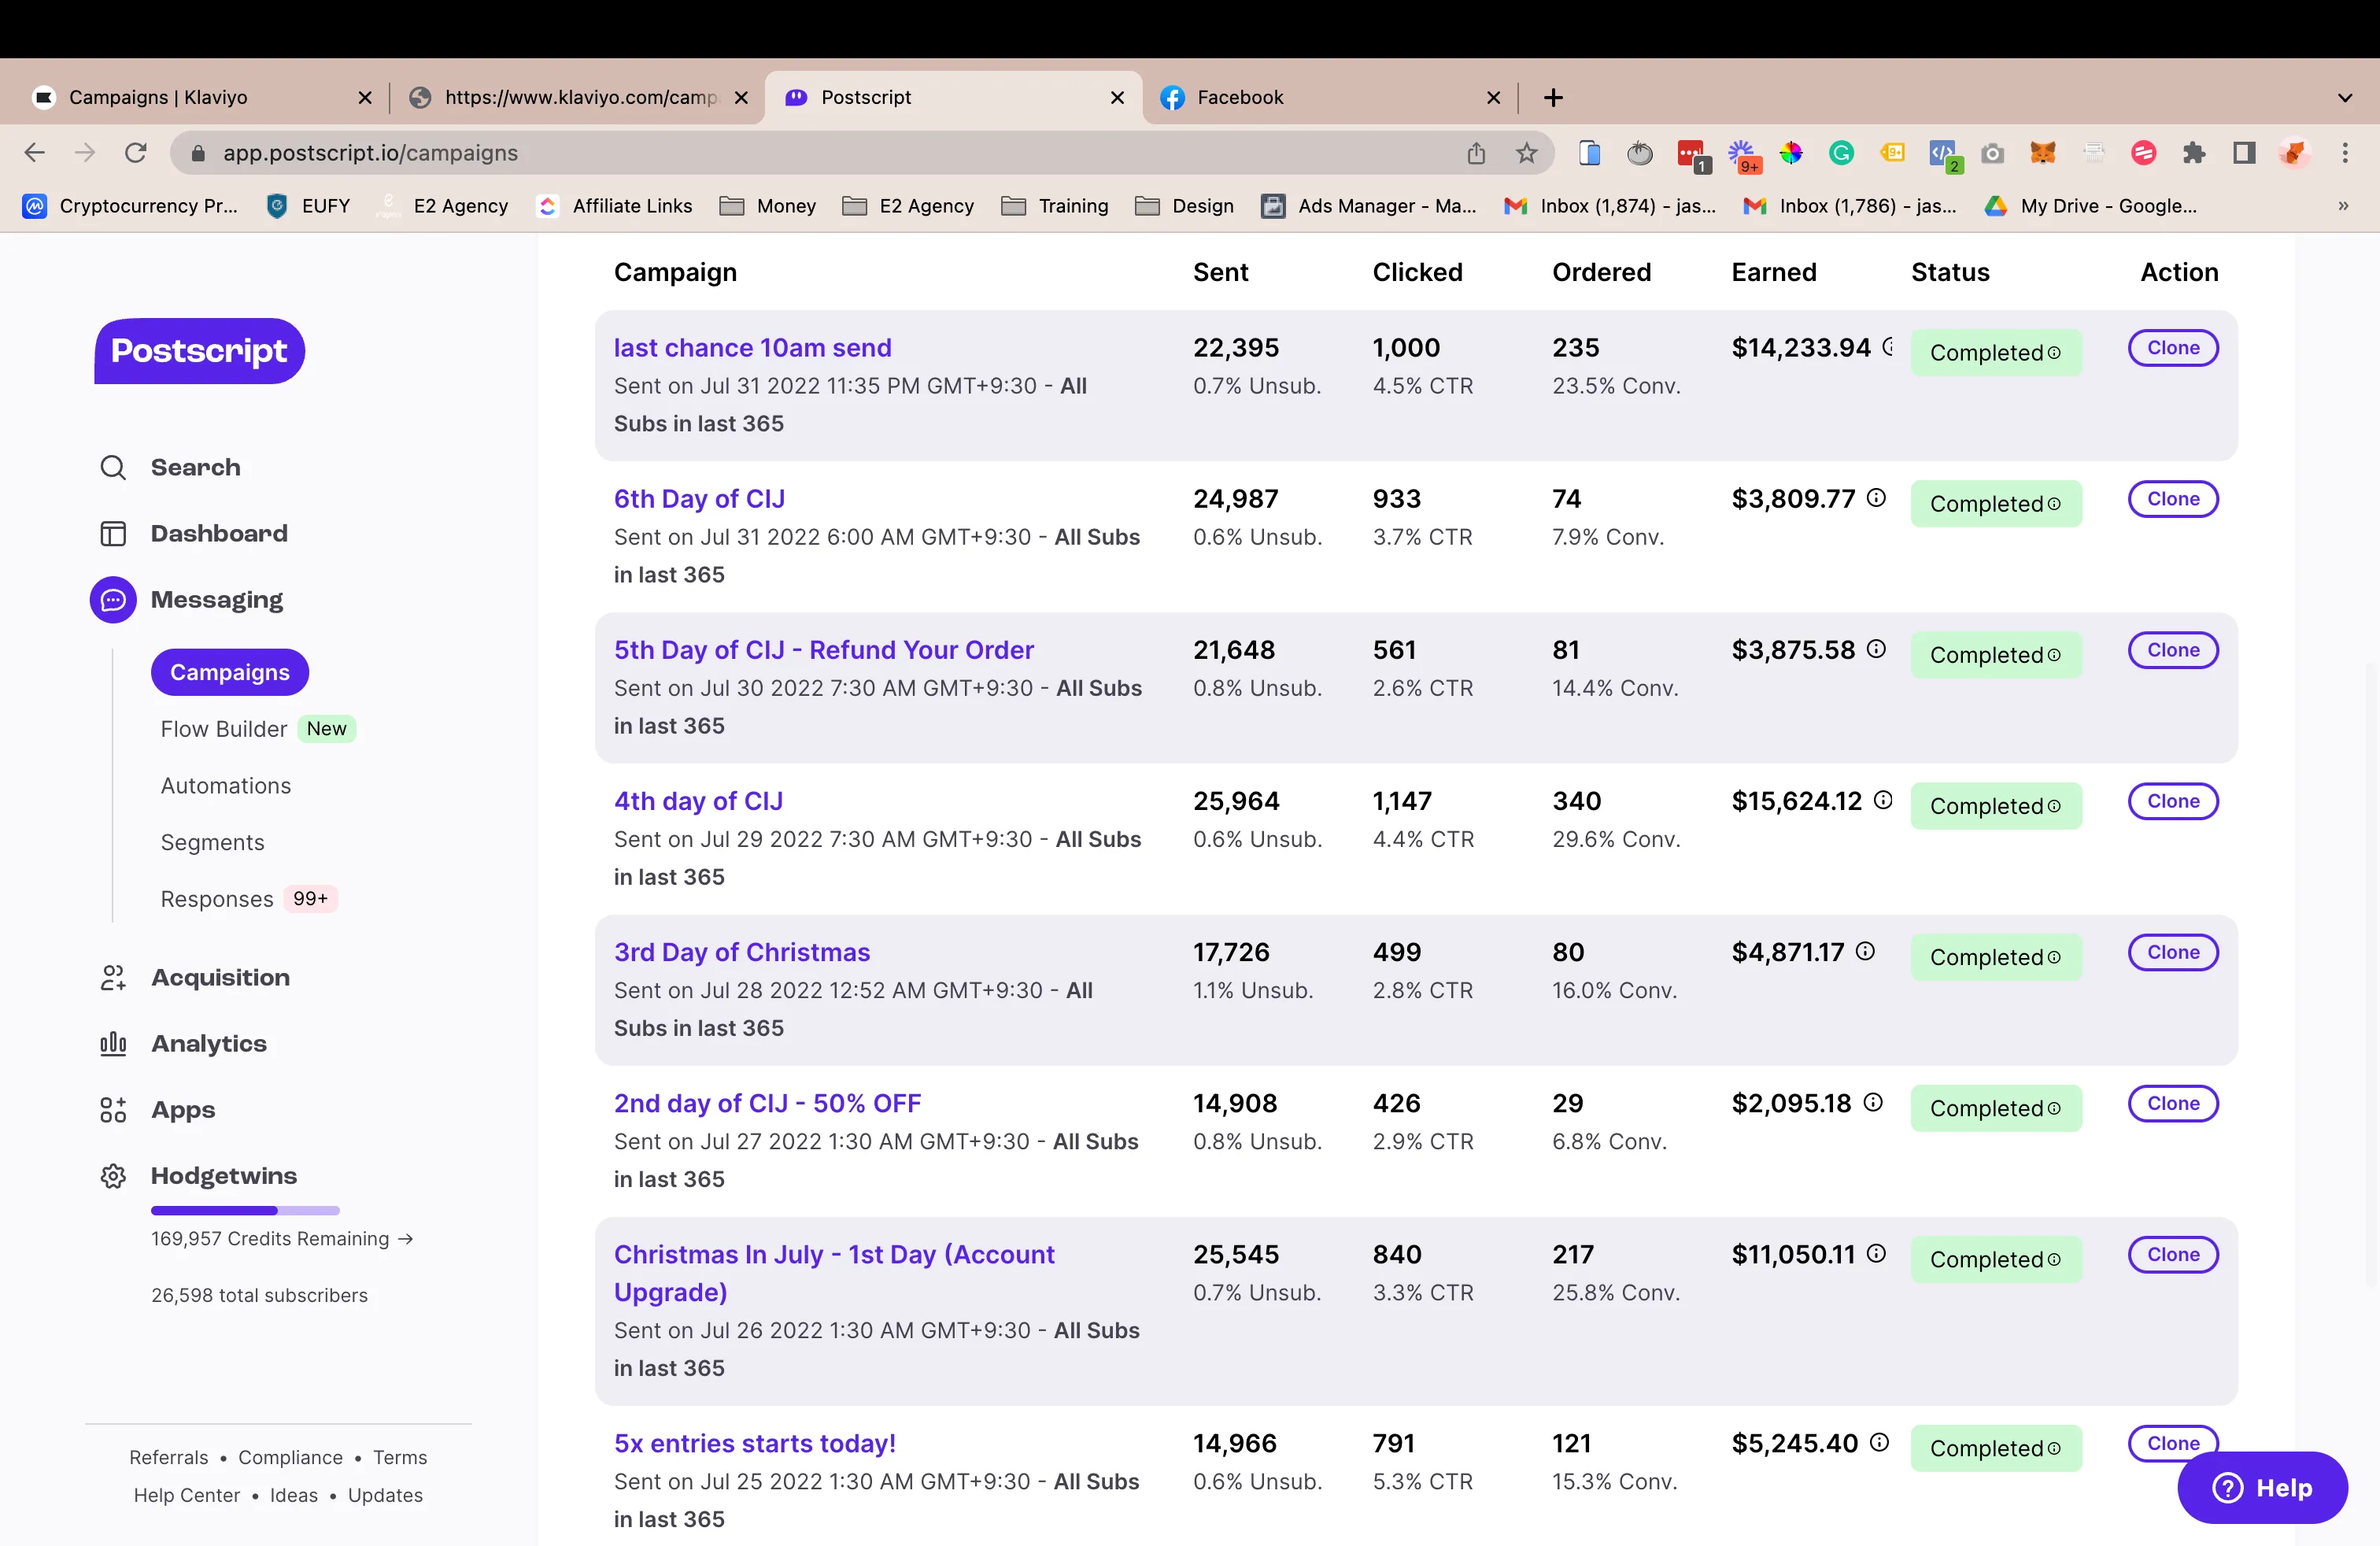Open Dashboard via its sidebar icon

click(113, 533)
